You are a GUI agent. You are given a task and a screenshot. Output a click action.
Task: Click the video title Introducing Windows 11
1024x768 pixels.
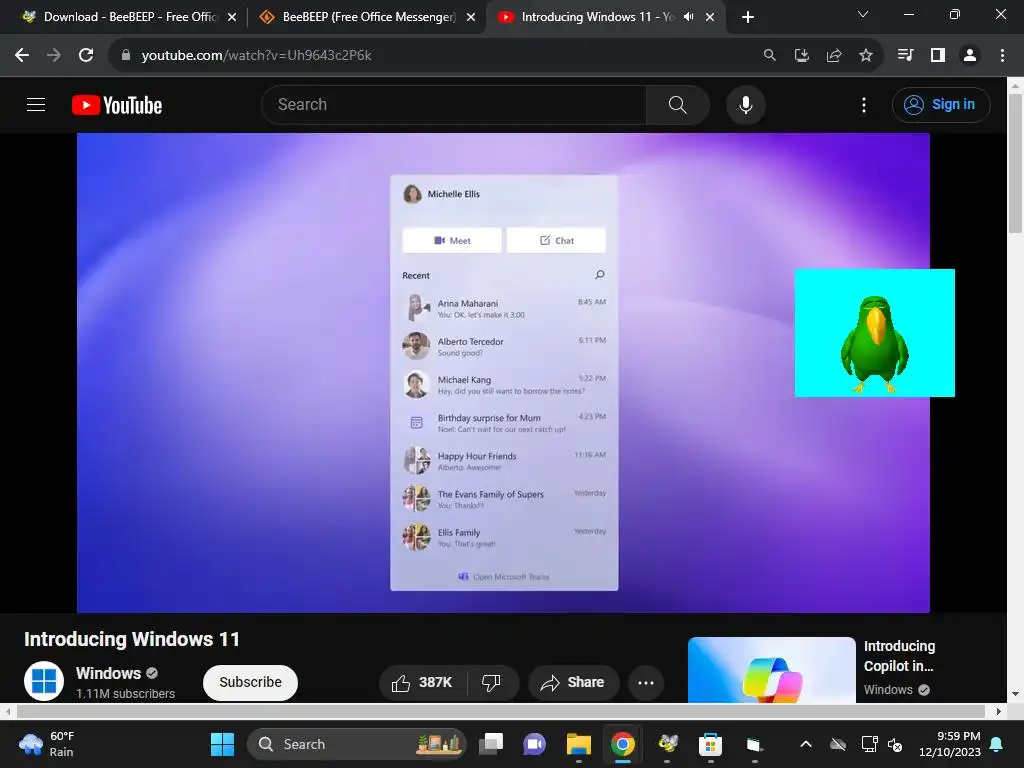point(132,639)
